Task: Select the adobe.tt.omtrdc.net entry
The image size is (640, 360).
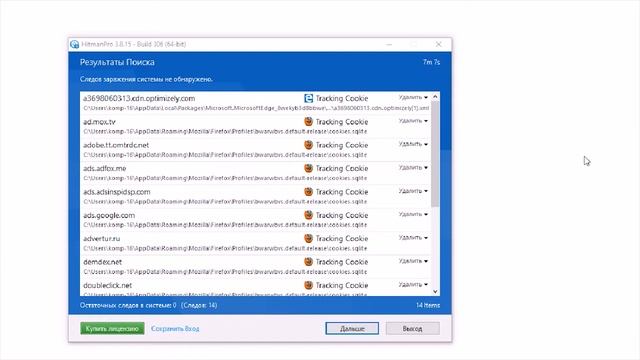Action: 256,149
